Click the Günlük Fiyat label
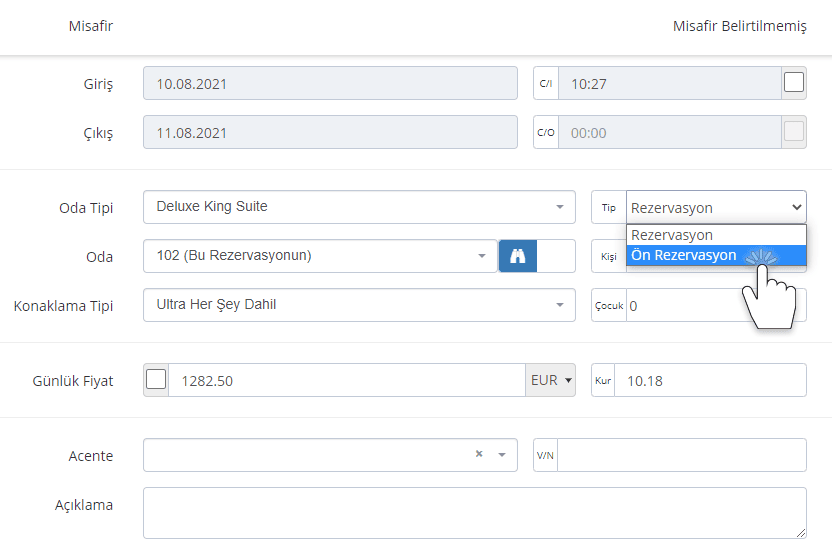The image size is (832, 554). pyautogui.click(x=73, y=381)
